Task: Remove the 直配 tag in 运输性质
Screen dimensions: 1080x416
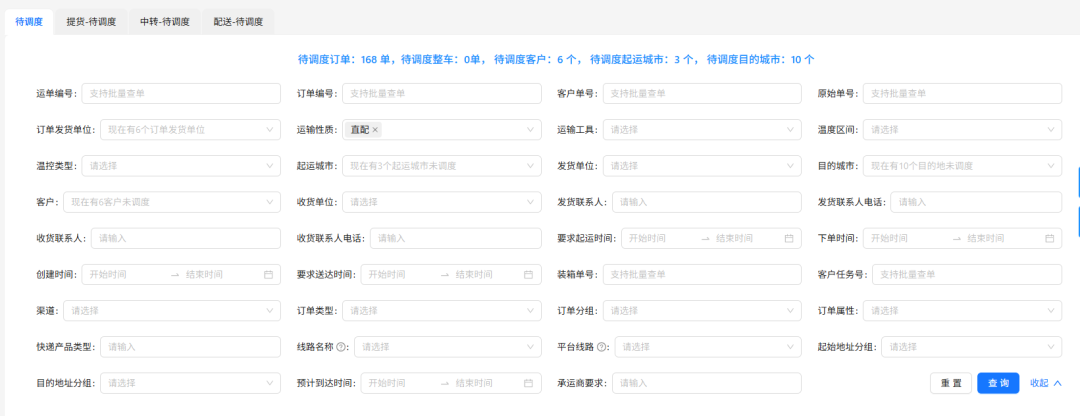Action: click(375, 129)
